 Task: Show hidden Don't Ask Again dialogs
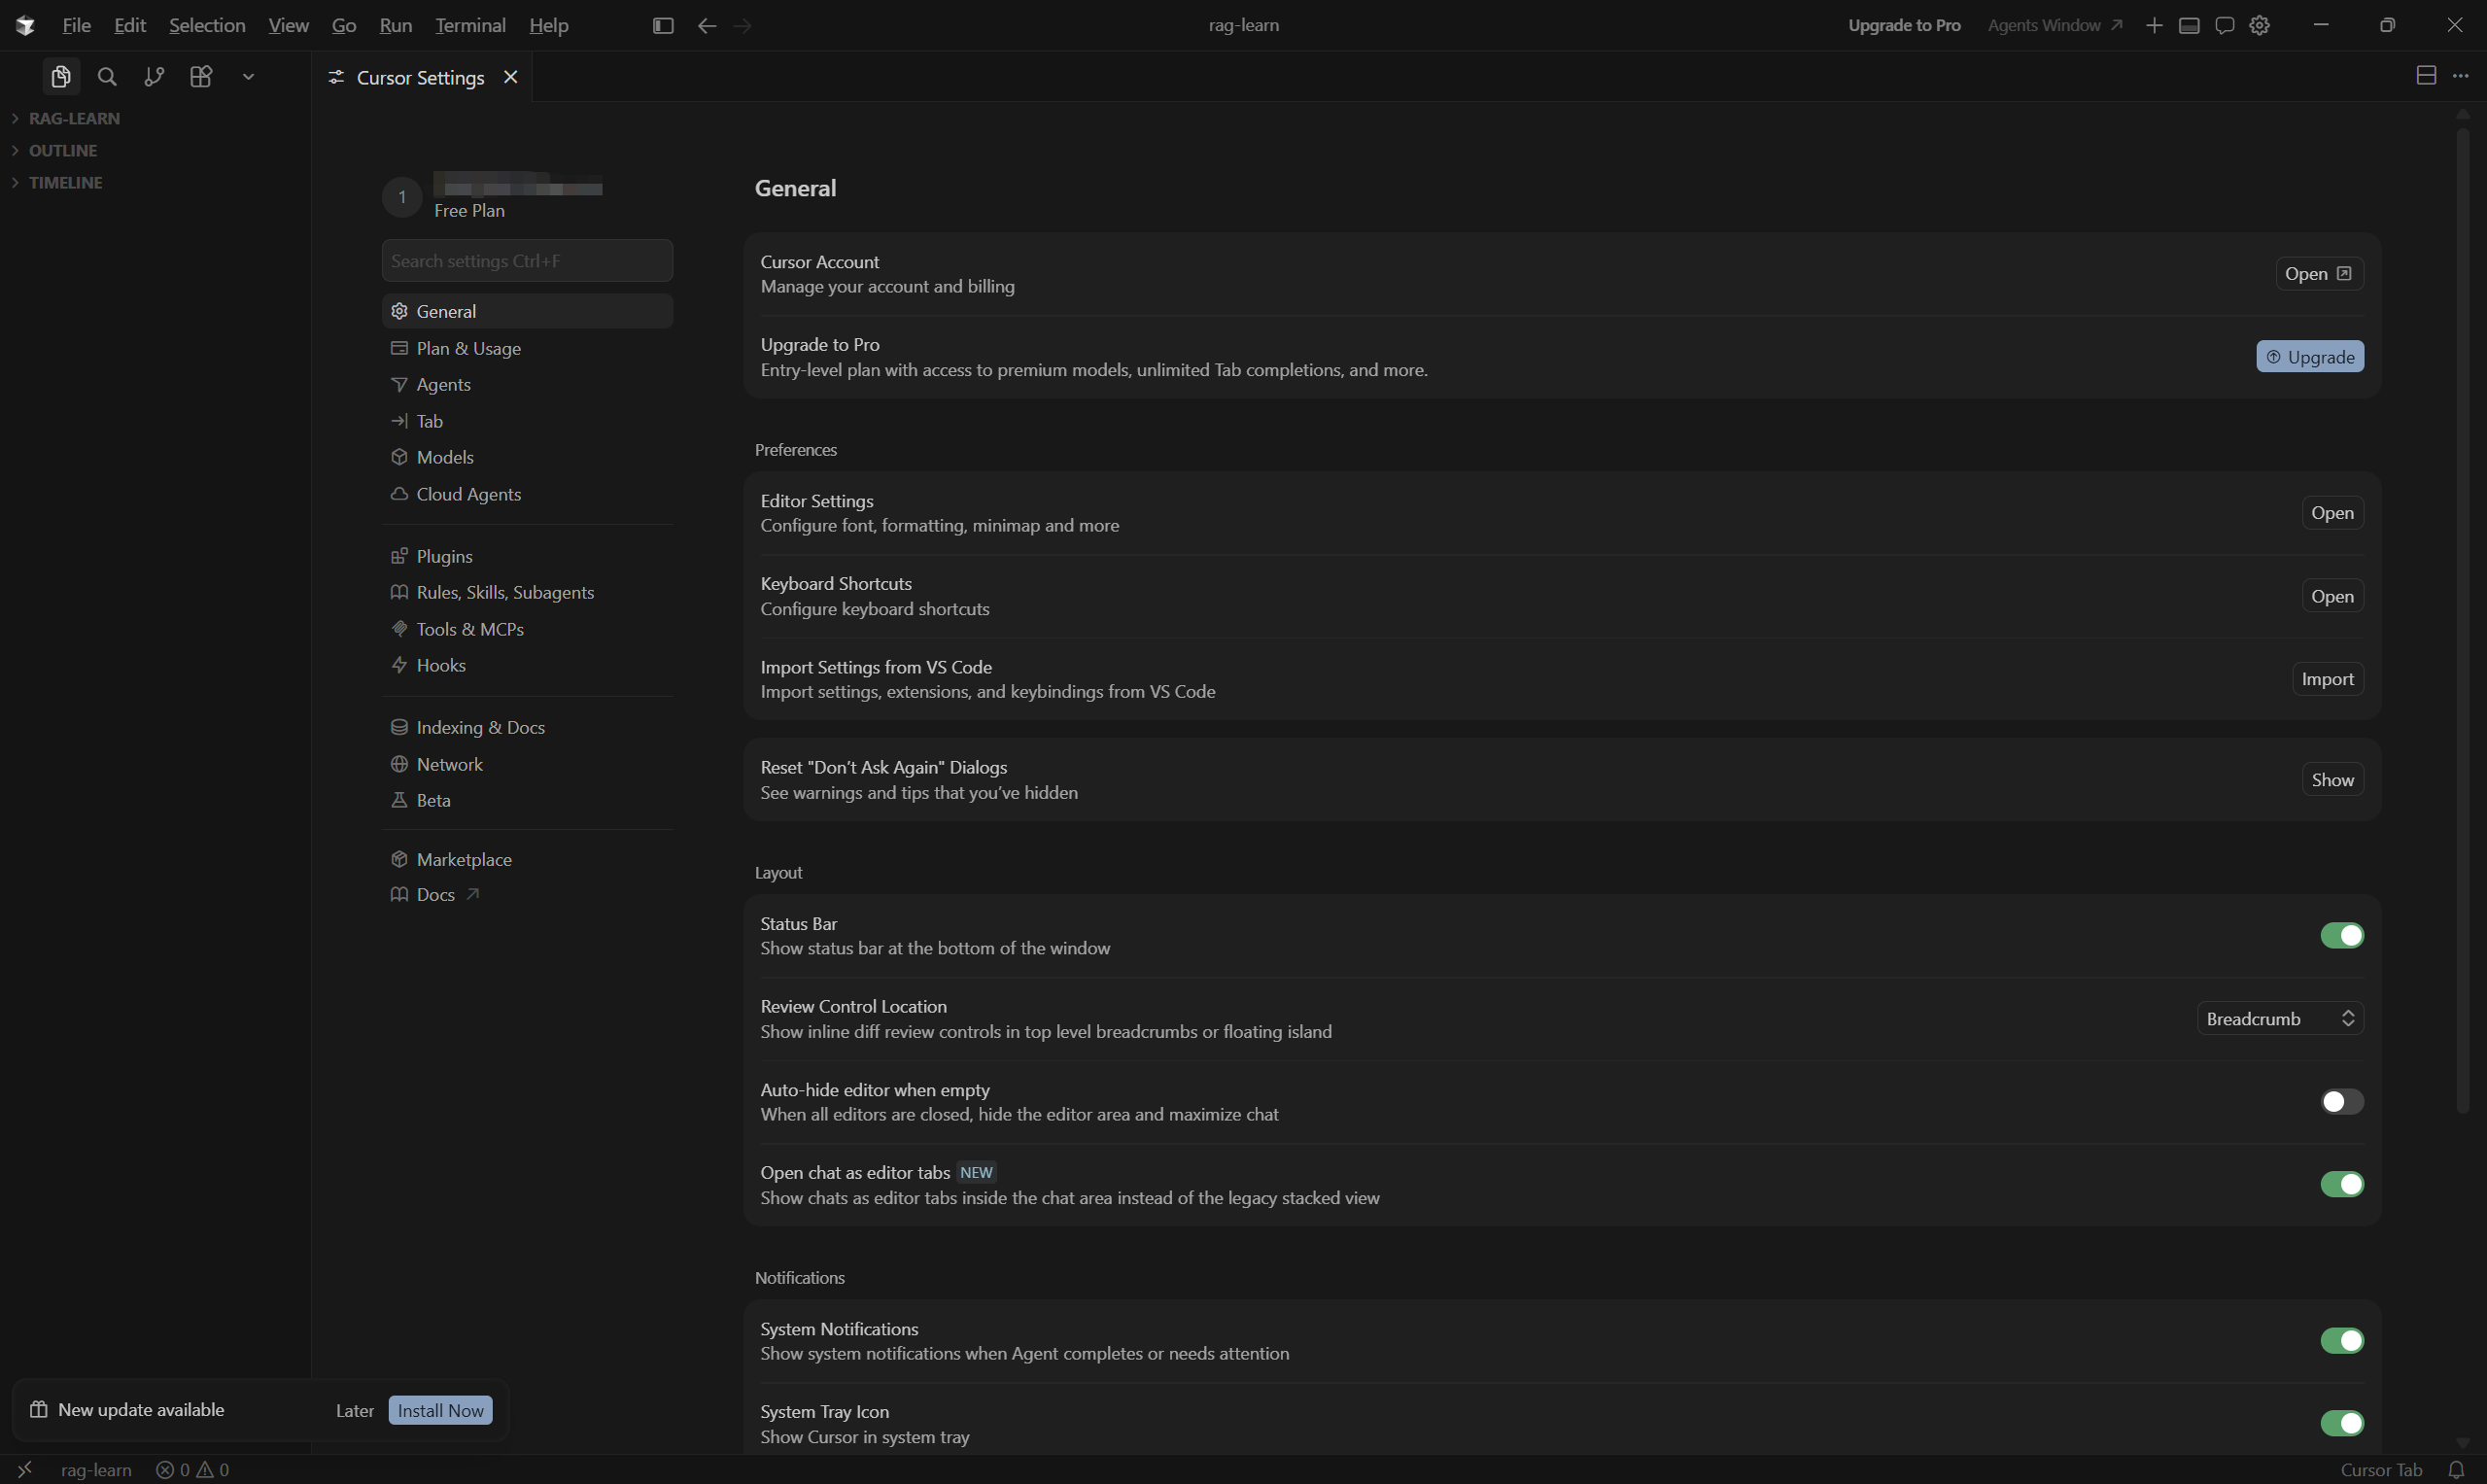pos(2332,780)
